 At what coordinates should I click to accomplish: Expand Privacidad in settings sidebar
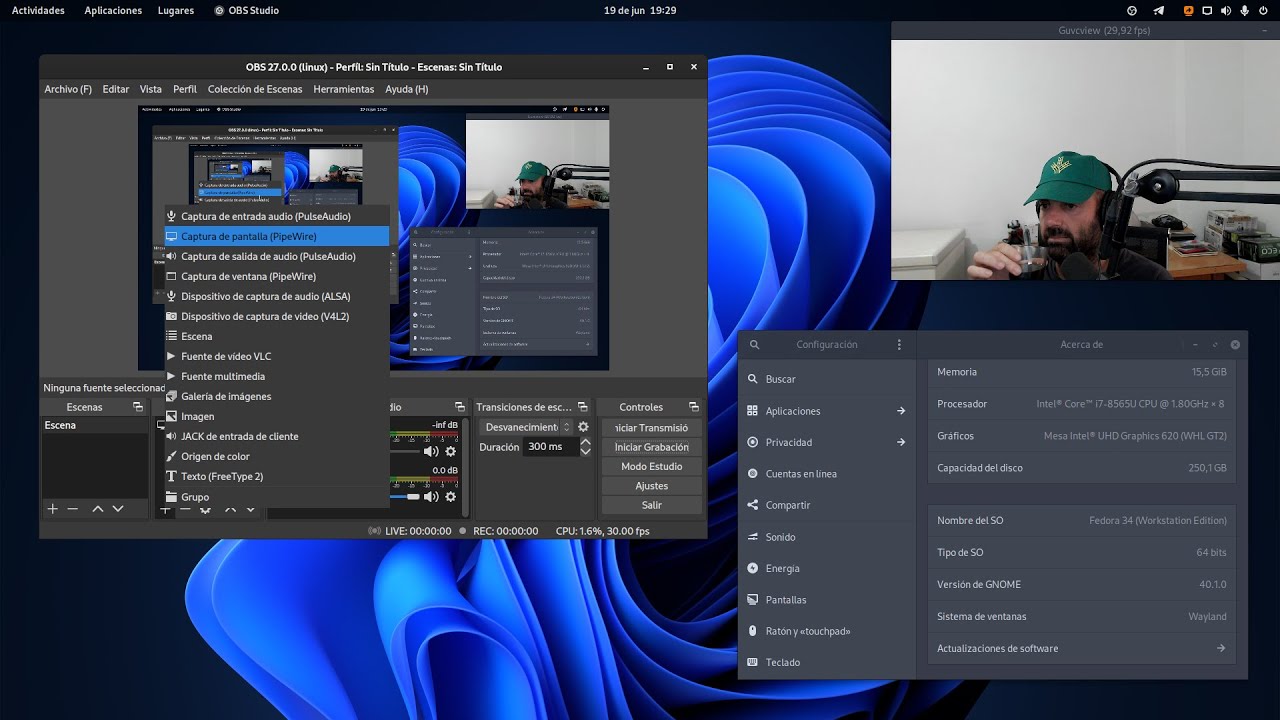coord(827,442)
